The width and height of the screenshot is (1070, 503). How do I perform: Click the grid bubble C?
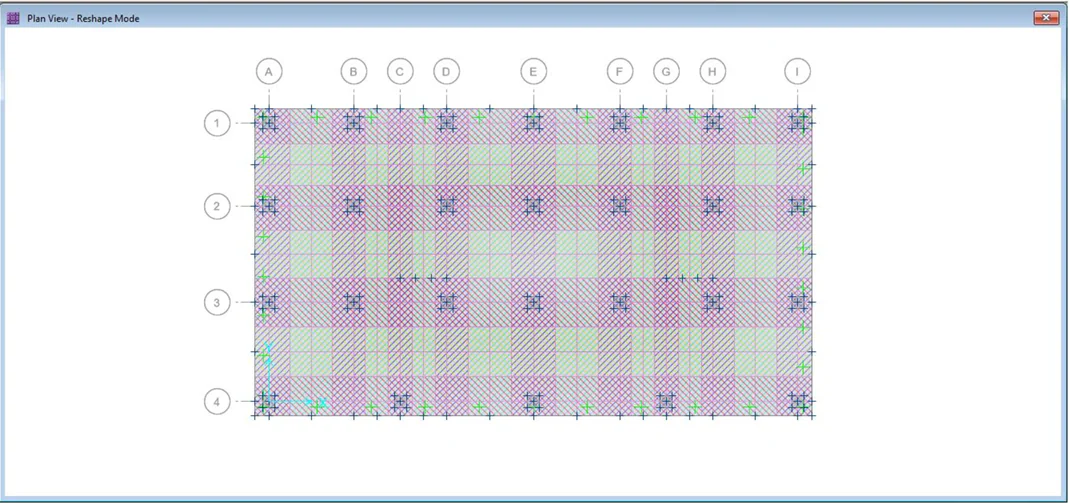400,72
